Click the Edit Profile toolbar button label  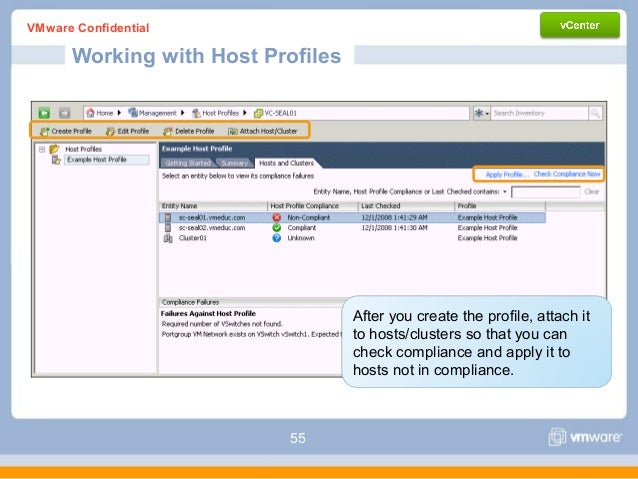click(x=133, y=131)
